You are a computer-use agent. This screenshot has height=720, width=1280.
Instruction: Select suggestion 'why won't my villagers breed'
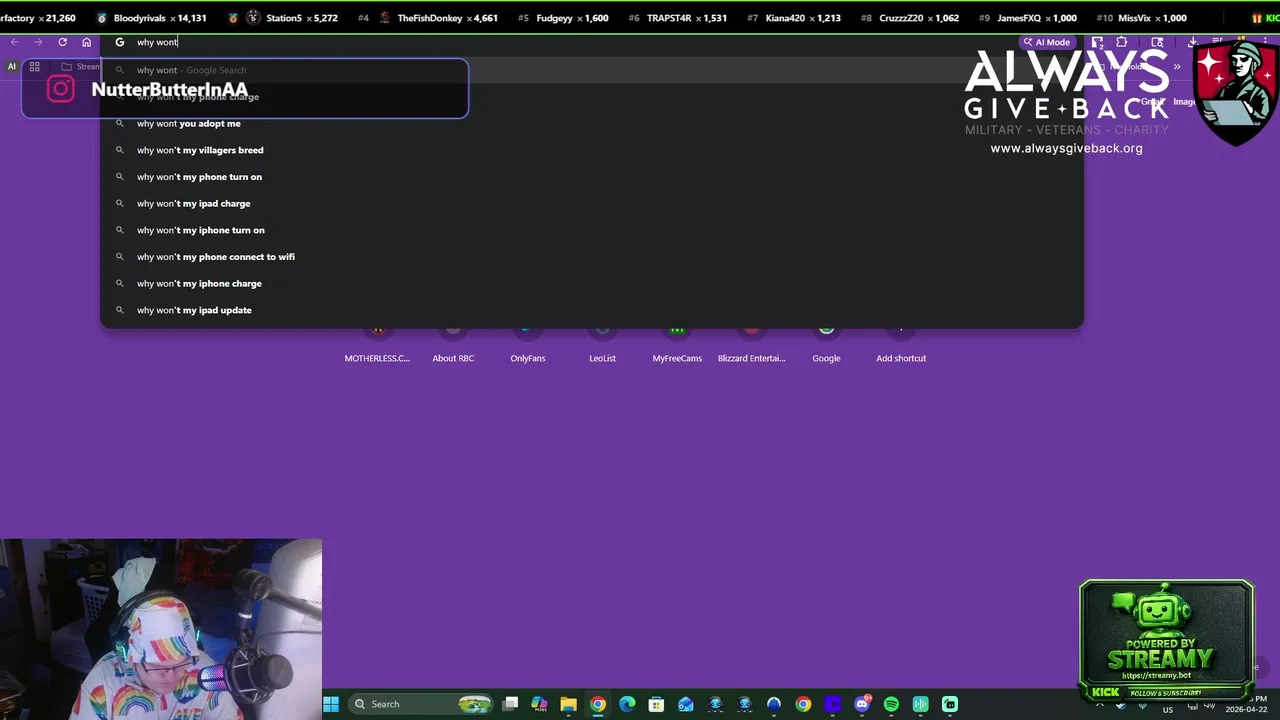(x=591, y=150)
